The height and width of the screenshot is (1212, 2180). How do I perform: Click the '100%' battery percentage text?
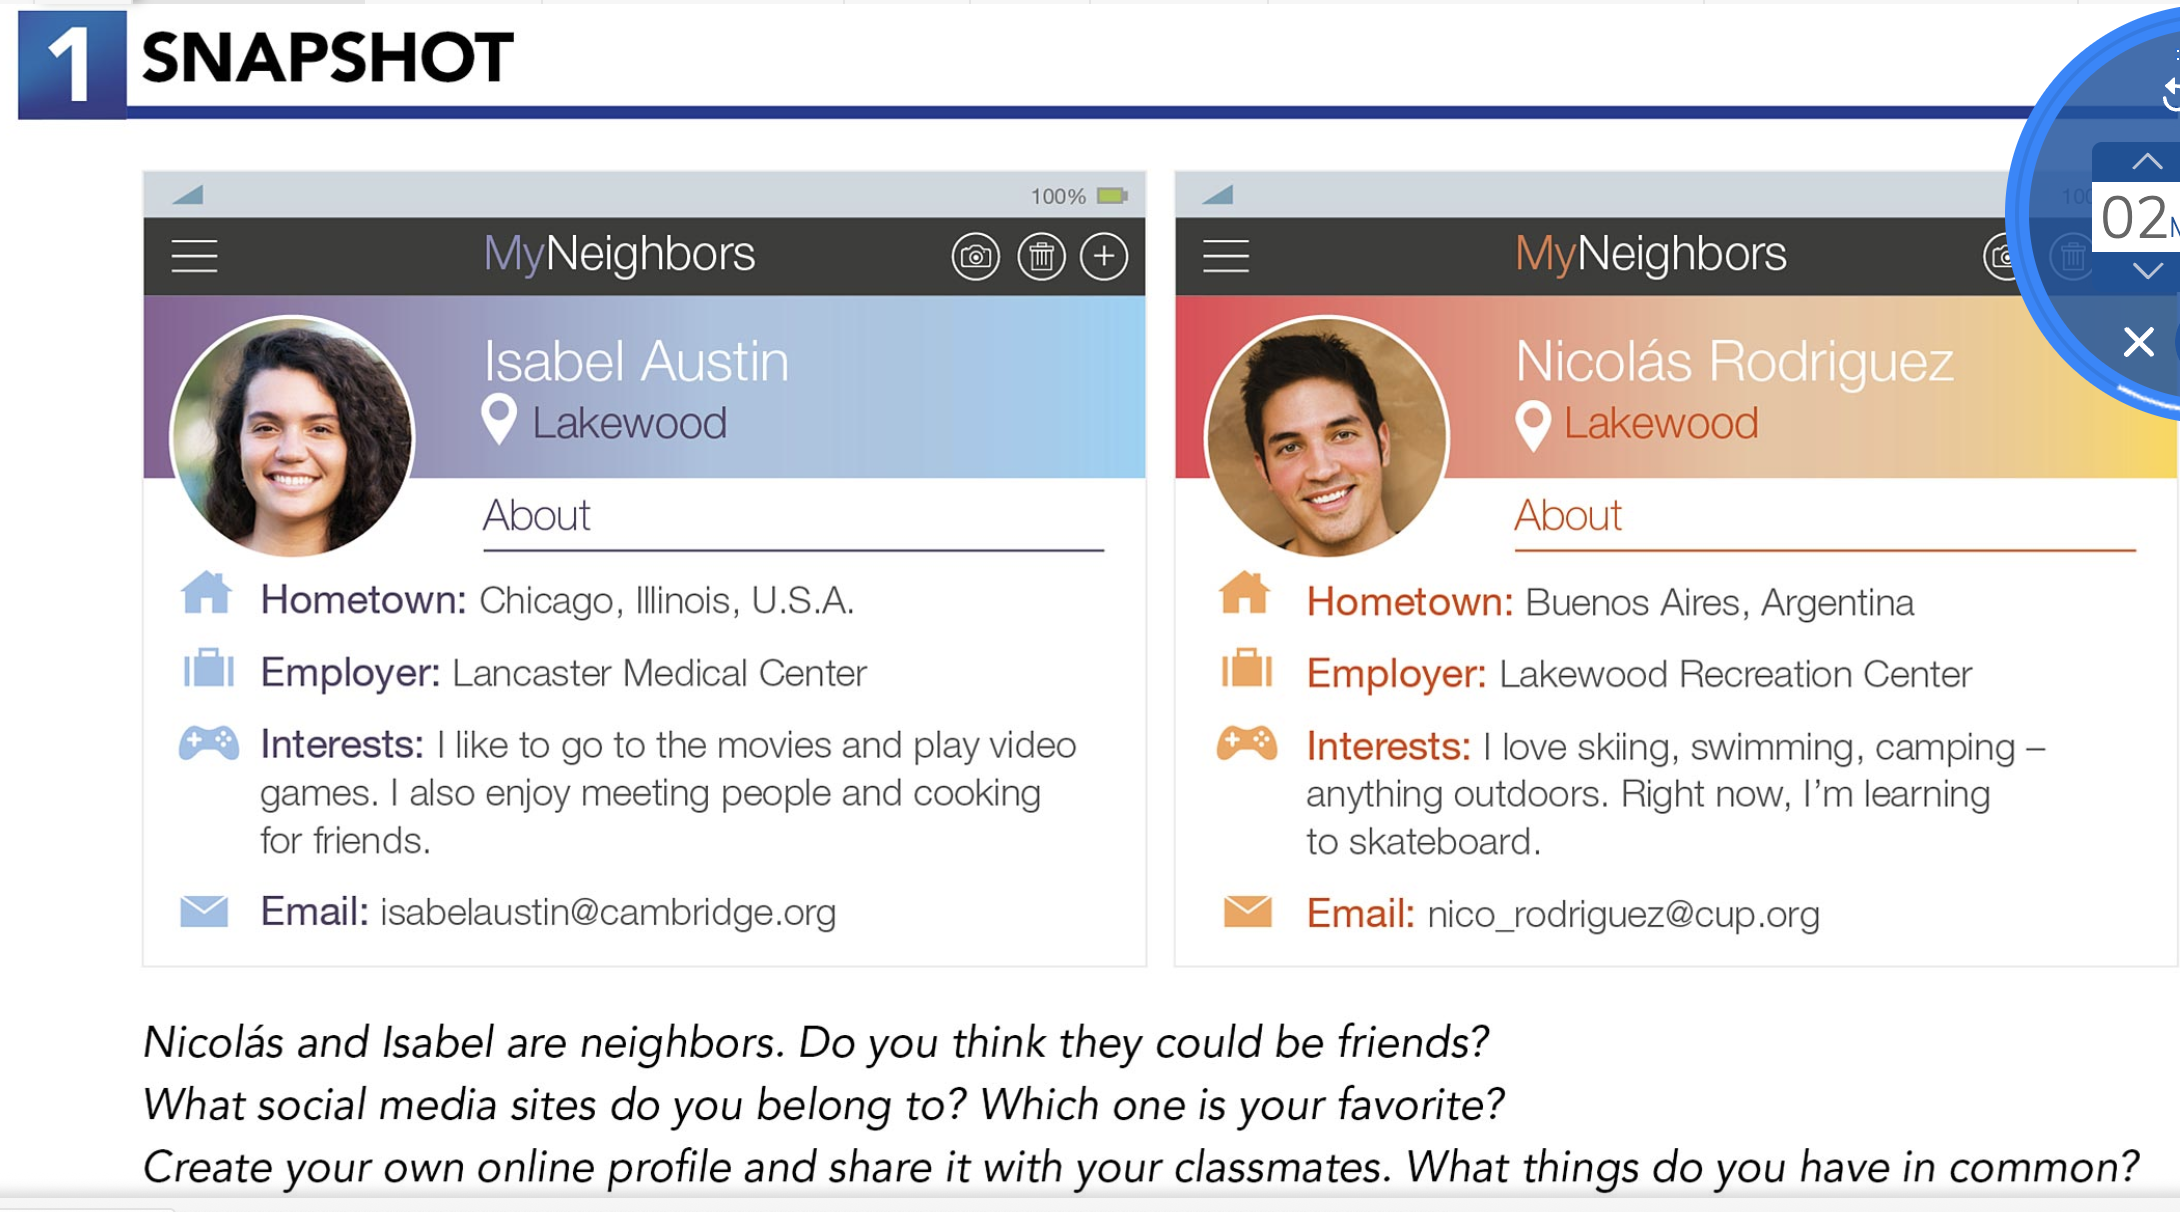[1058, 196]
